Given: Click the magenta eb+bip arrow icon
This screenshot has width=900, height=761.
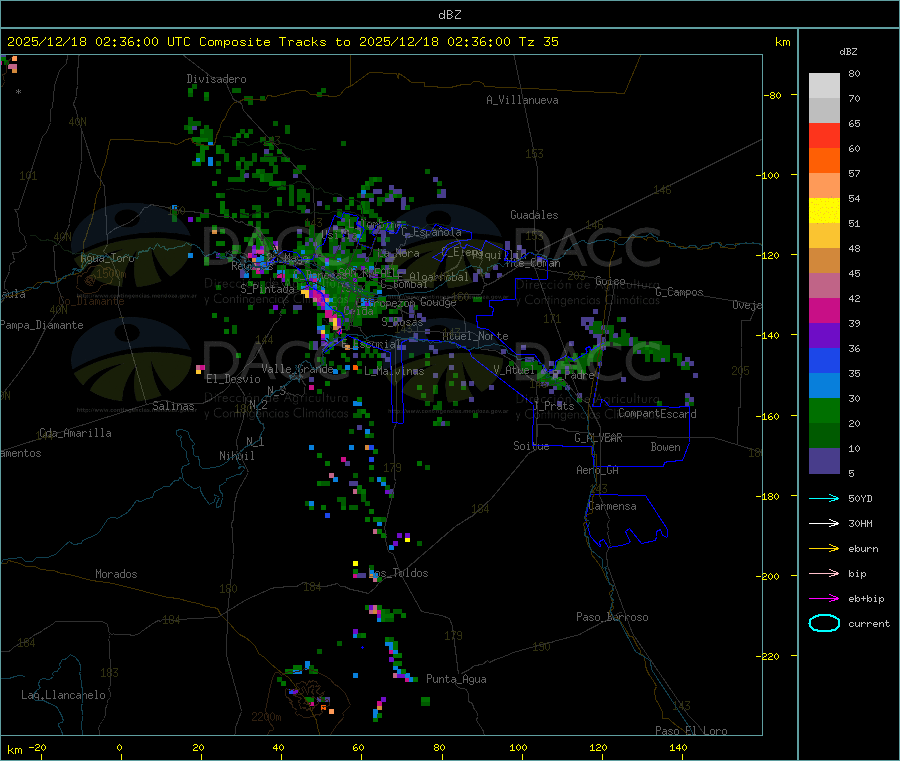Looking at the screenshot, I should click(x=824, y=599).
